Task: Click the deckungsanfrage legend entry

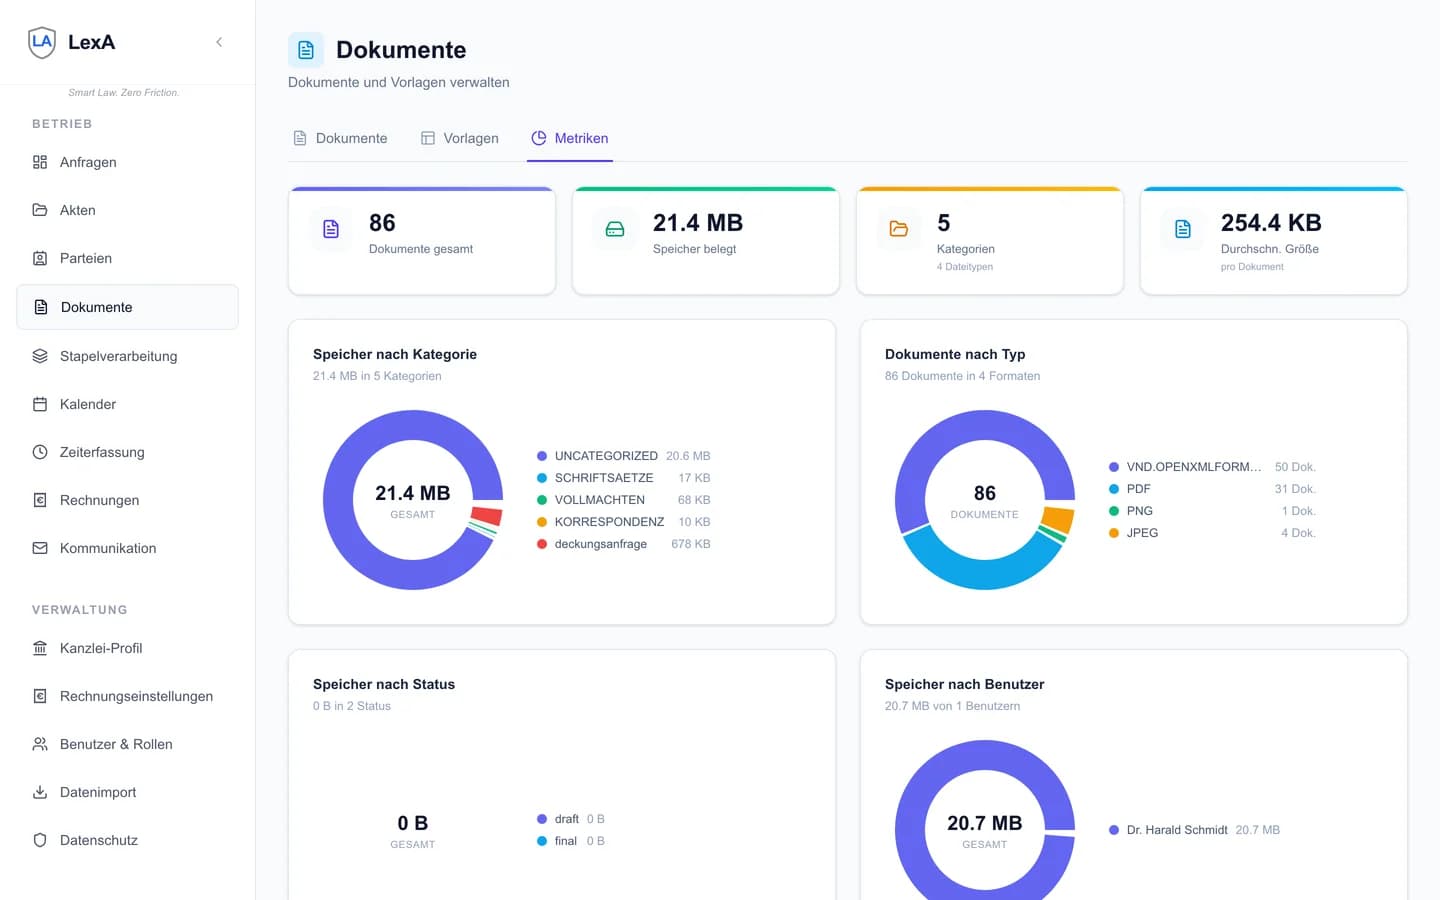Action: tap(600, 544)
